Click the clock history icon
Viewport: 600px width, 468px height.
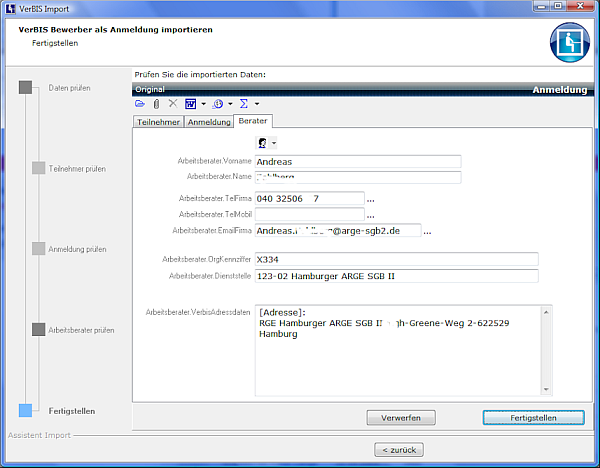pyautogui.click(x=217, y=103)
